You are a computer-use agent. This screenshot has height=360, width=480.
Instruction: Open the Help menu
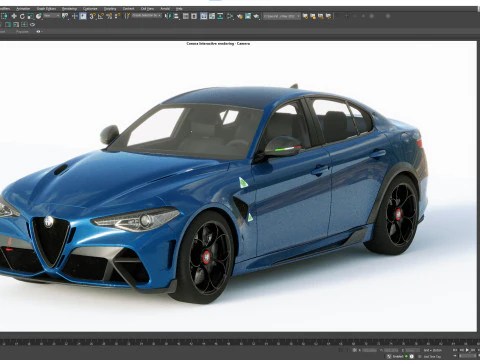click(x=179, y=9)
